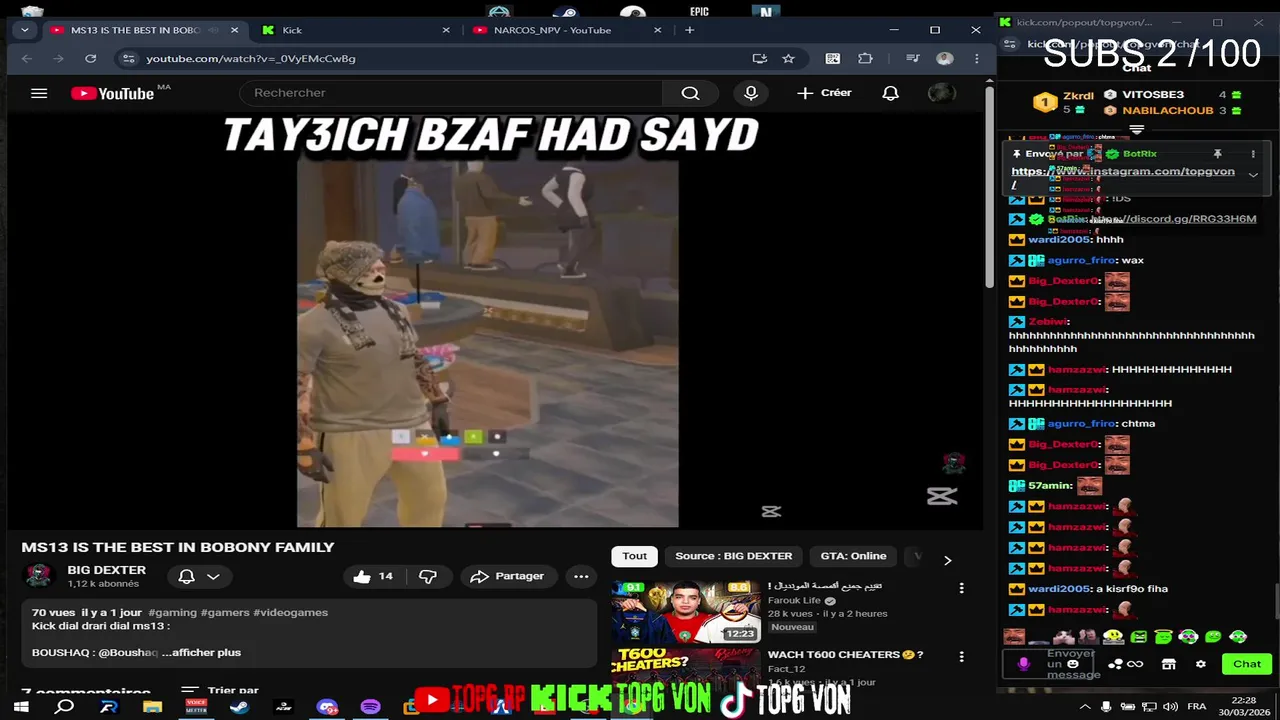This screenshot has height=720, width=1280.
Task: Open Steam from the taskbar
Action: (x=239, y=707)
